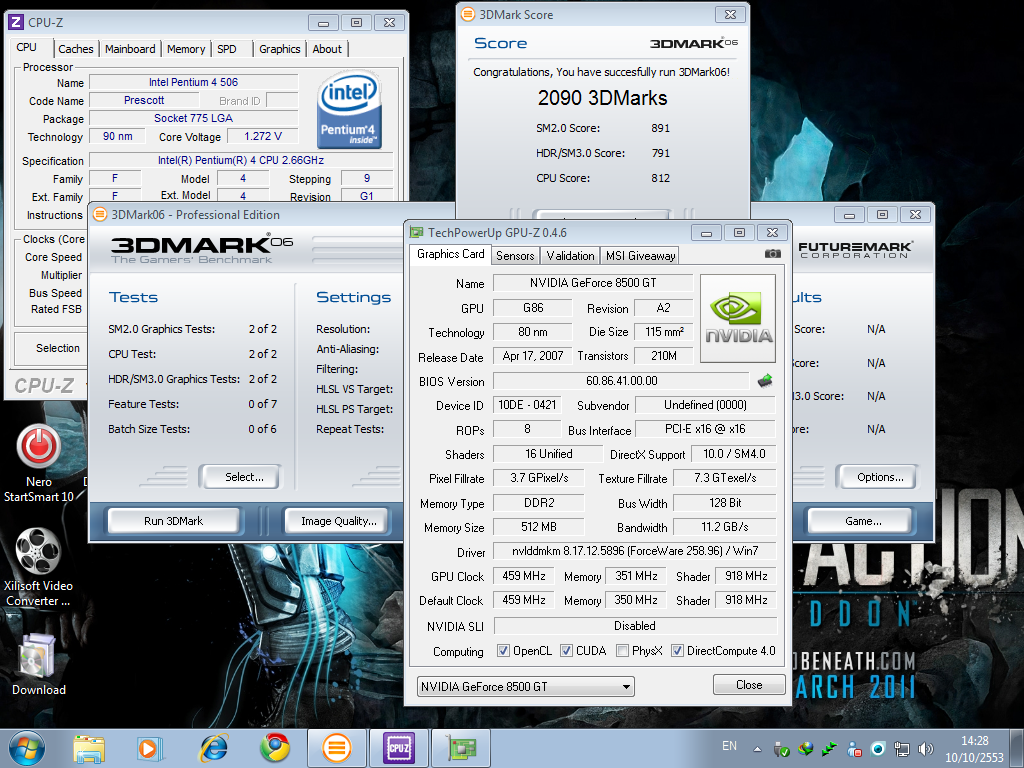
Task: Click the volume speaker tray icon
Action: click(925, 749)
